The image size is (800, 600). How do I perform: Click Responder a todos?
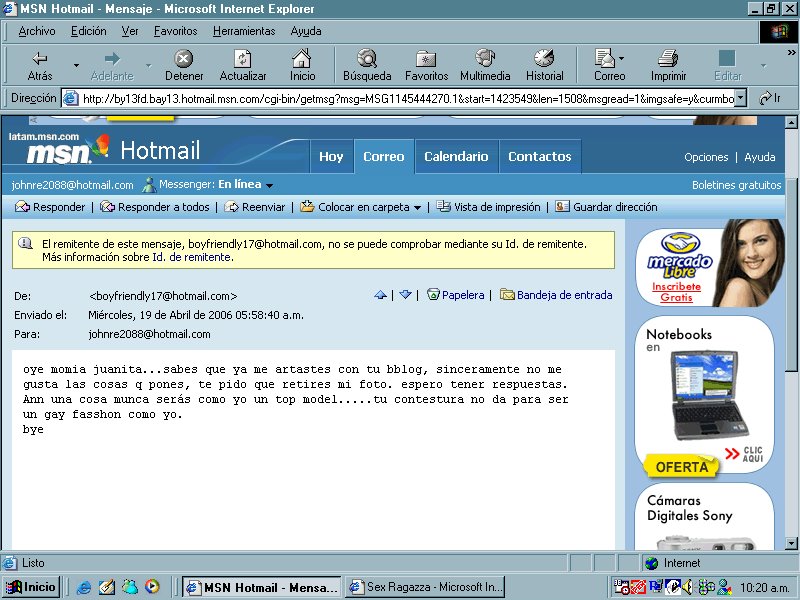pyautogui.click(x=155, y=207)
